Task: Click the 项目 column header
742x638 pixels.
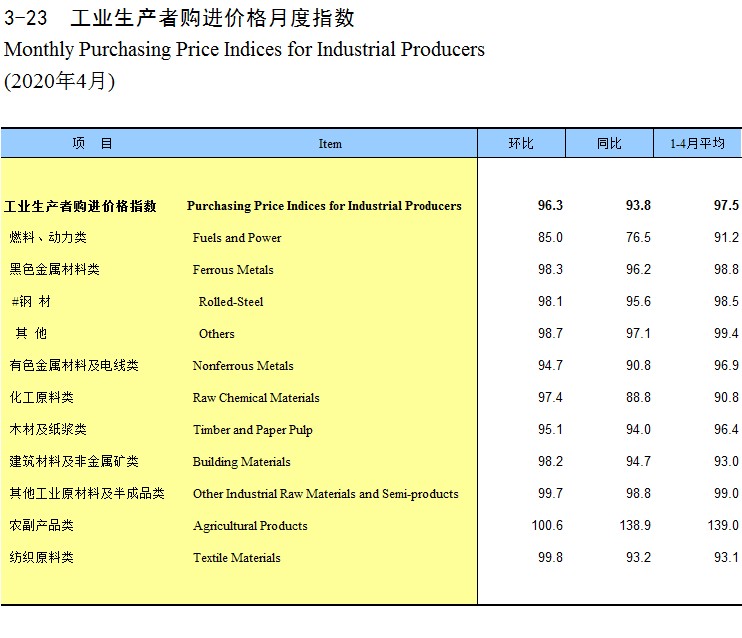Action: click(x=92, y=143)
